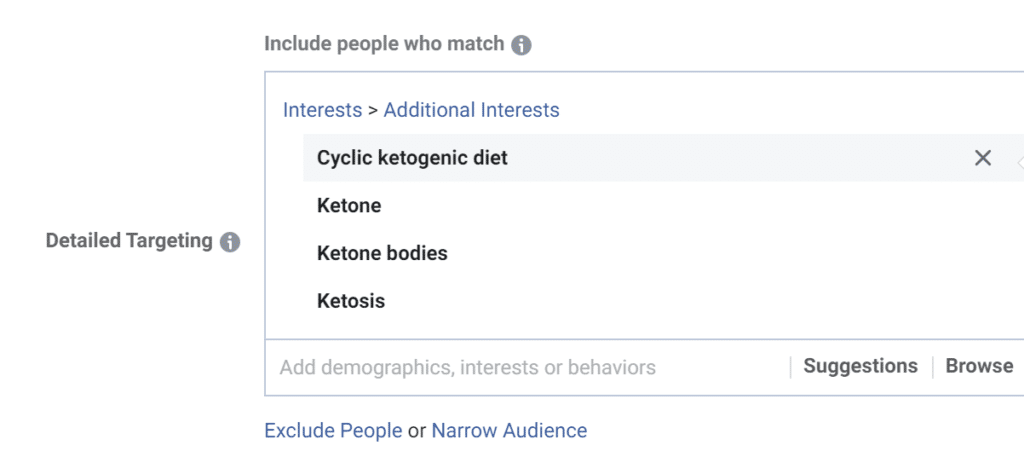The image size is (1024, 457).
Task: Click the breadcrumb arrow separator after Interests
Action: pyautogui.click(x=373, y=110)
